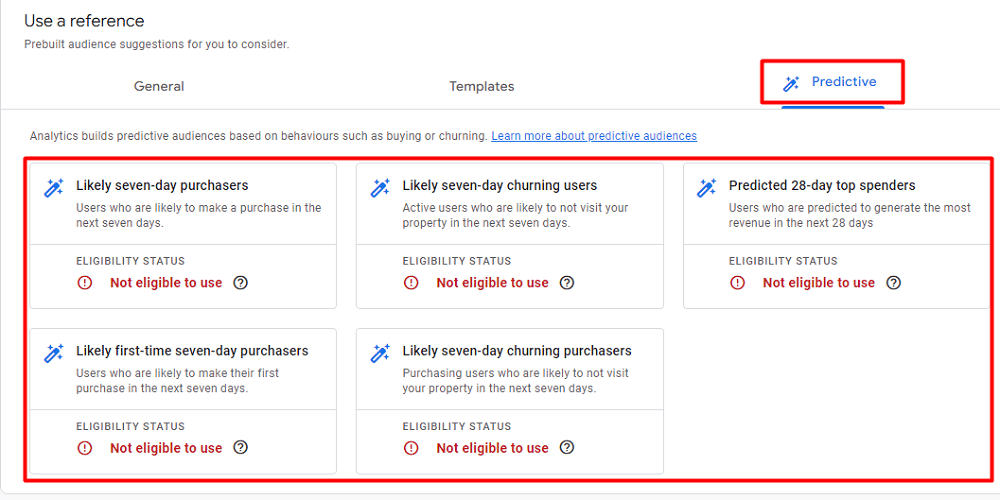The image size is (1000, 500).
Task: Pick Likely first-time seven-day purchasers title
Action: click(x=192, y=351)
